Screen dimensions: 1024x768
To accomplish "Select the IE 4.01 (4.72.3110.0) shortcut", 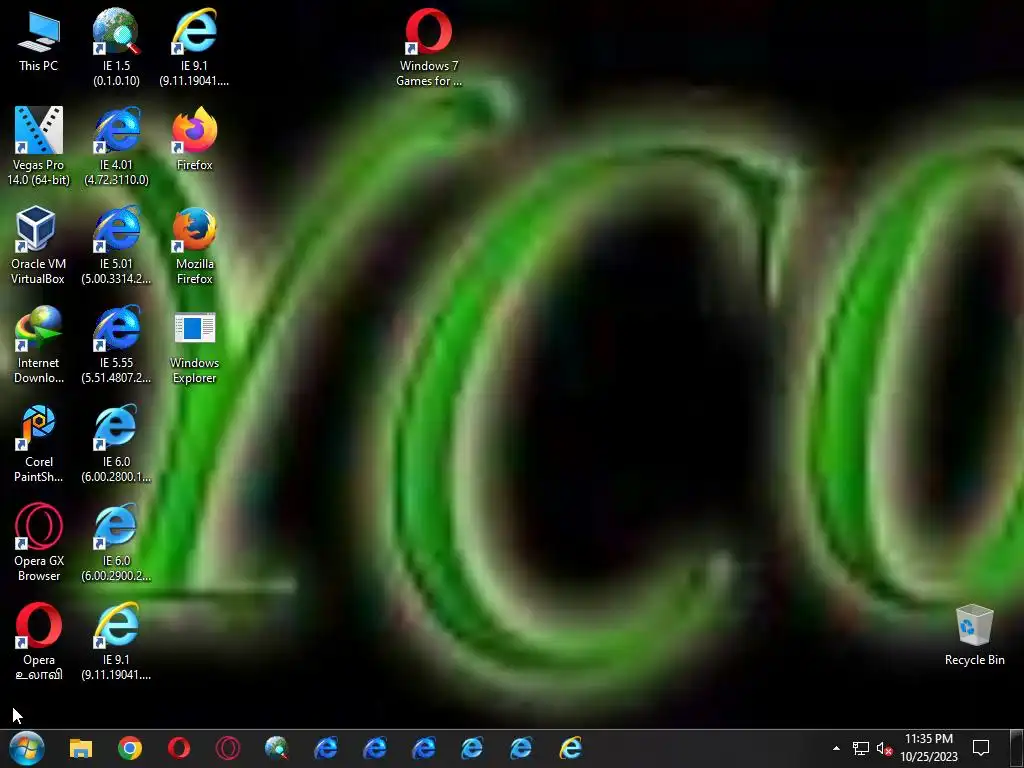I will (116, 146).
